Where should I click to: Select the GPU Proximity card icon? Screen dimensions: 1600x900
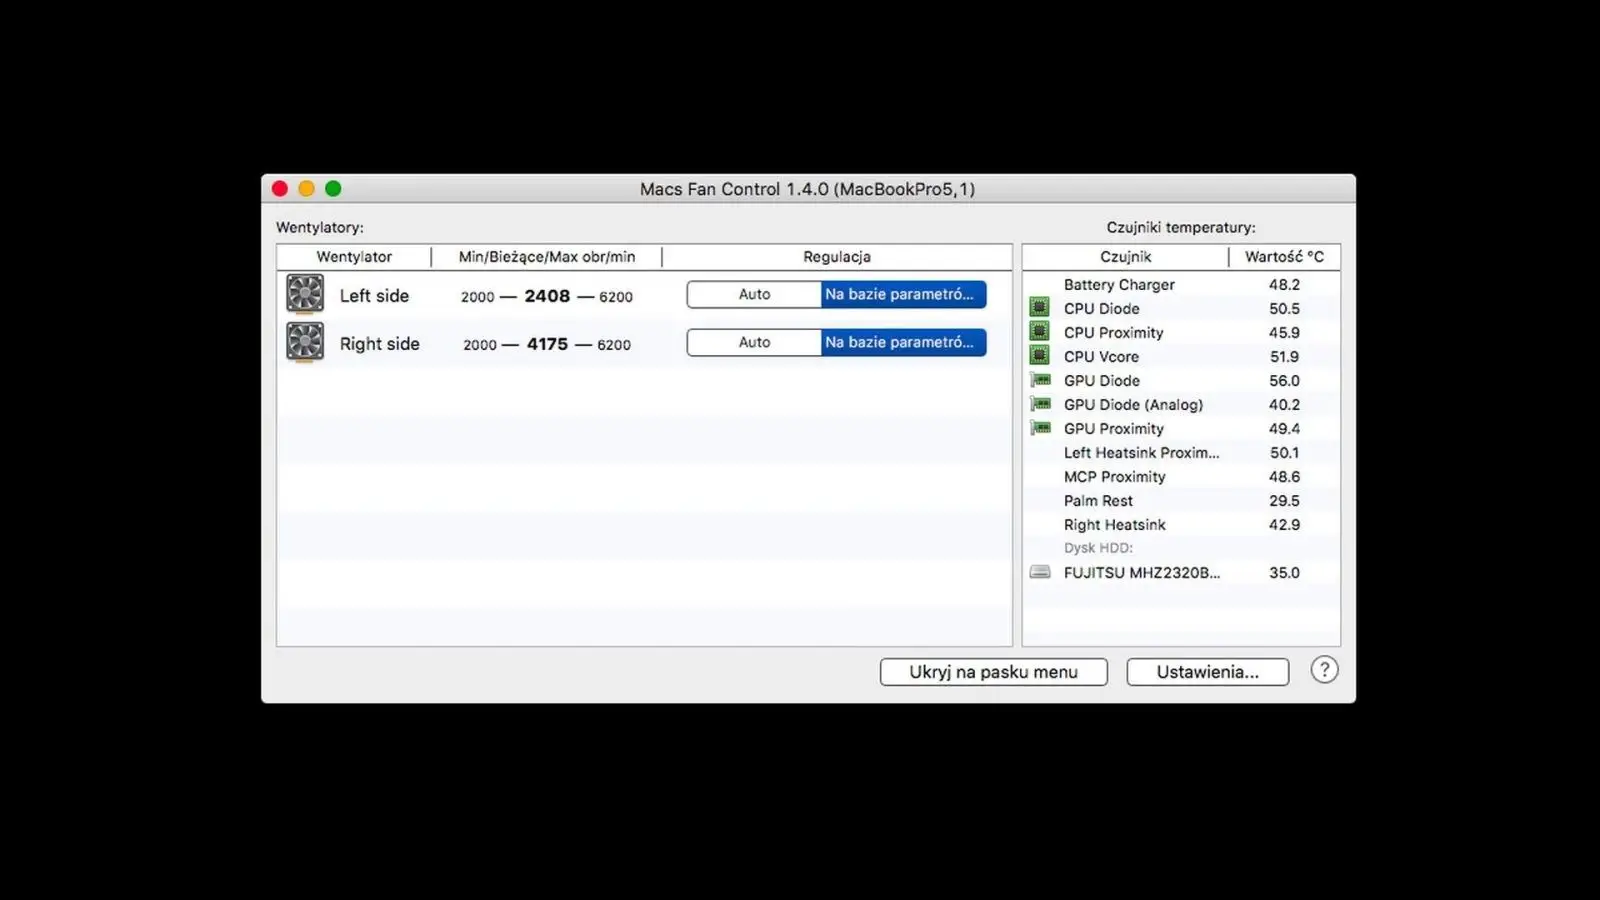(x=1040, y=428)
